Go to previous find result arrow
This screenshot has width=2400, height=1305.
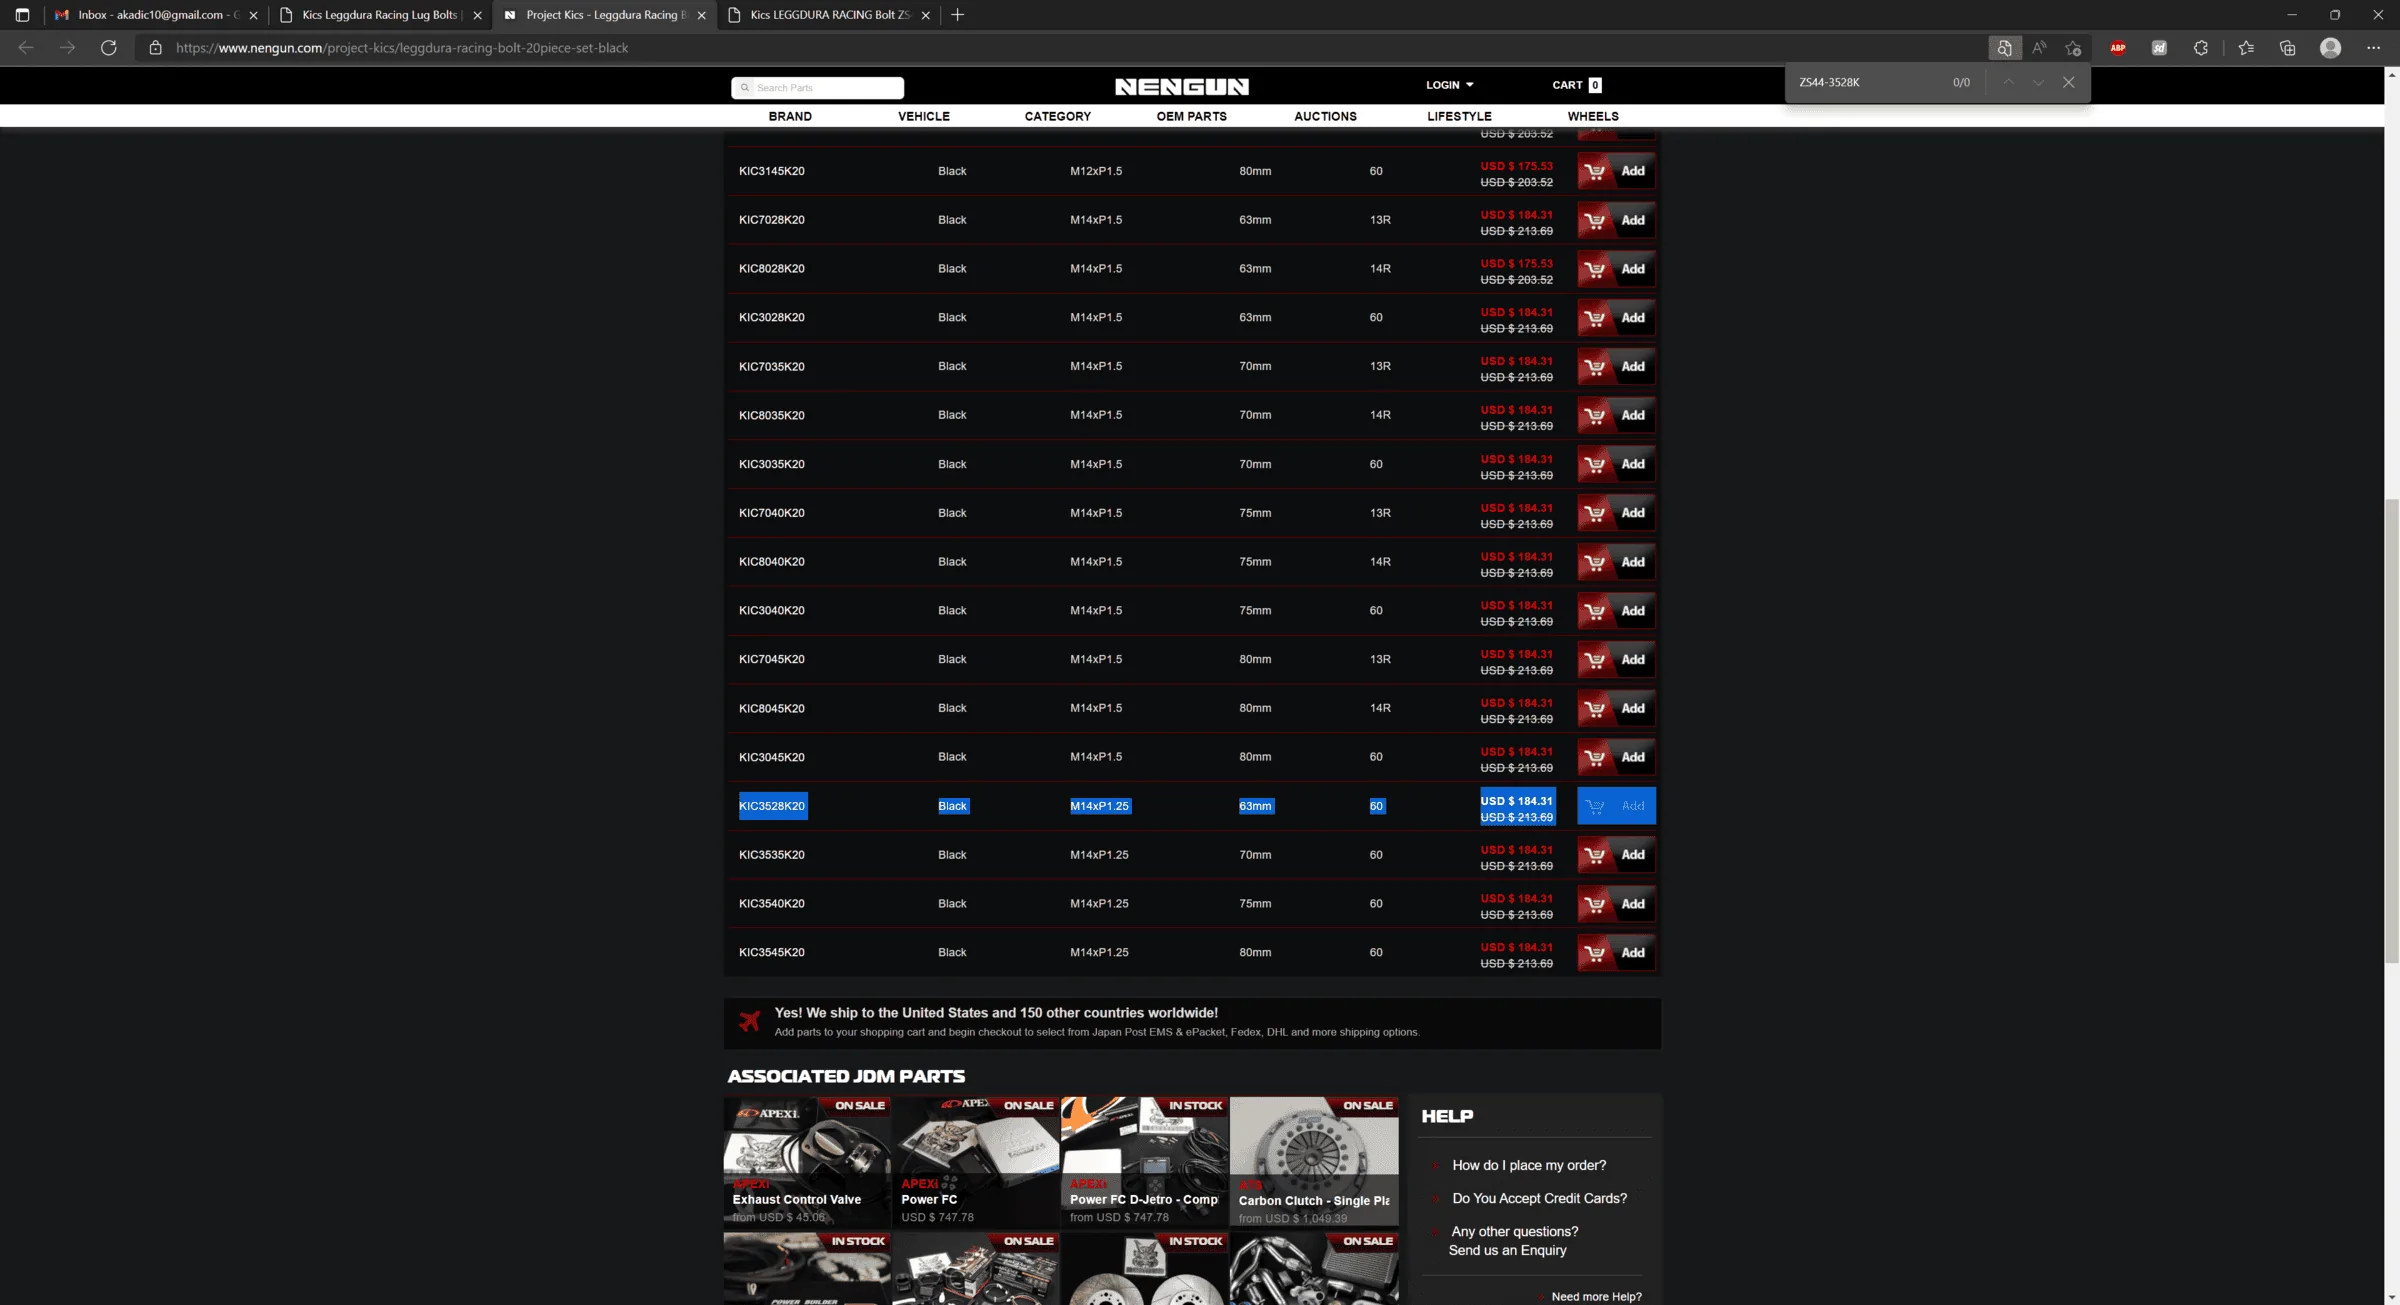coord(2008,82)
